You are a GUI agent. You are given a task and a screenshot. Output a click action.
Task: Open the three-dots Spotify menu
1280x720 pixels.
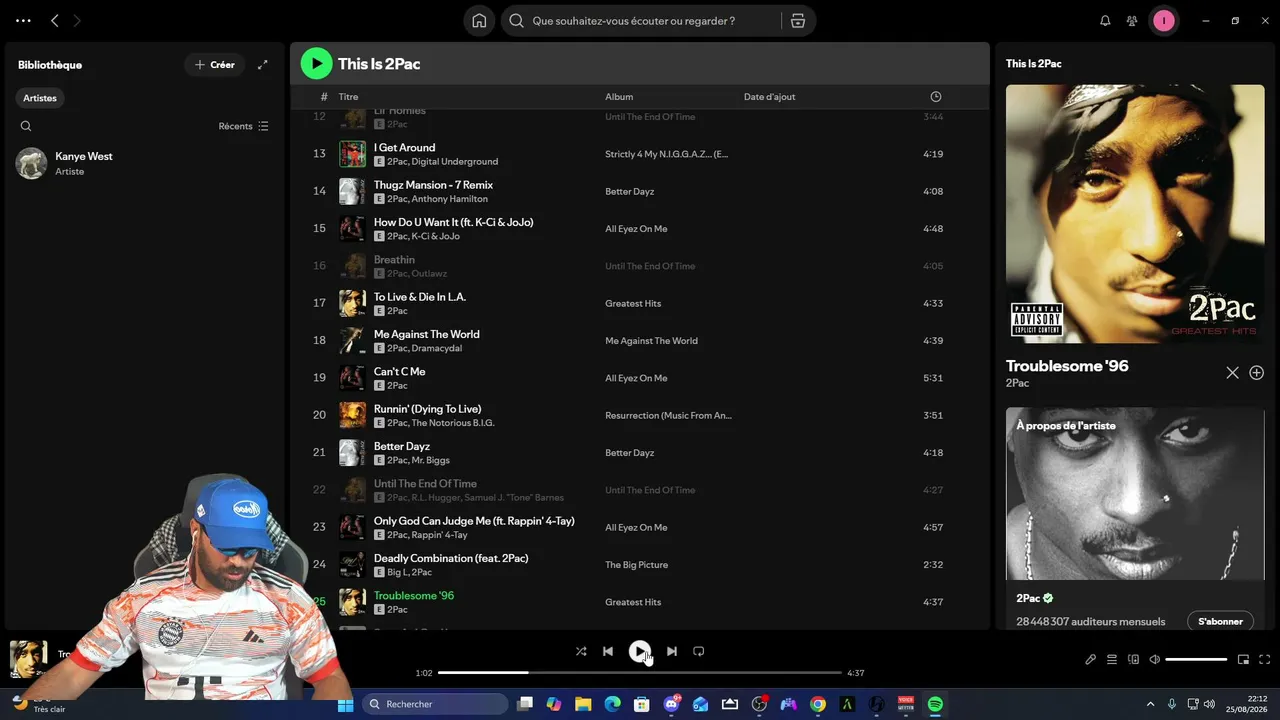point(23,20)
